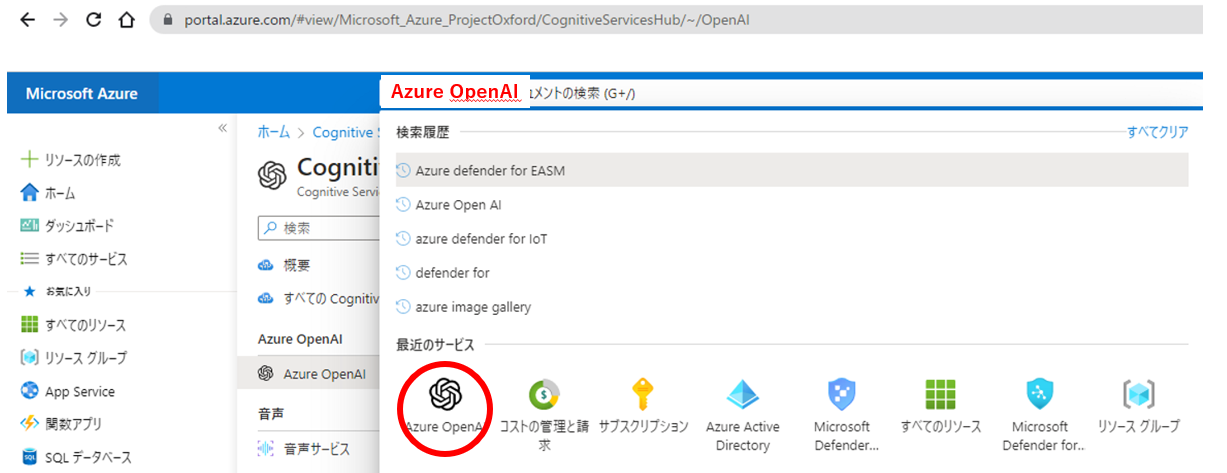Go back with the browser back arrow
The image size is (1227, 473).
point(27,20)
